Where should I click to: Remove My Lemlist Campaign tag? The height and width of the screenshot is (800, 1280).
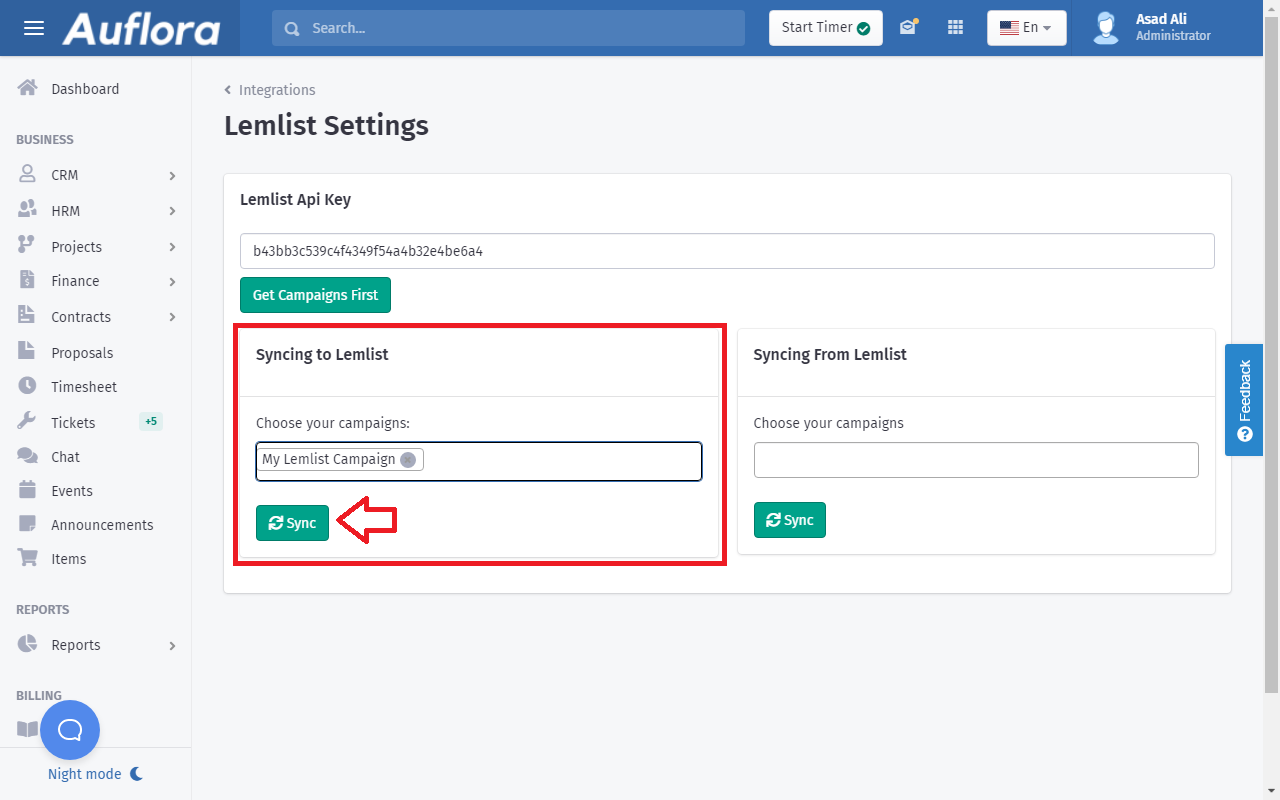[x=408, y=460]
